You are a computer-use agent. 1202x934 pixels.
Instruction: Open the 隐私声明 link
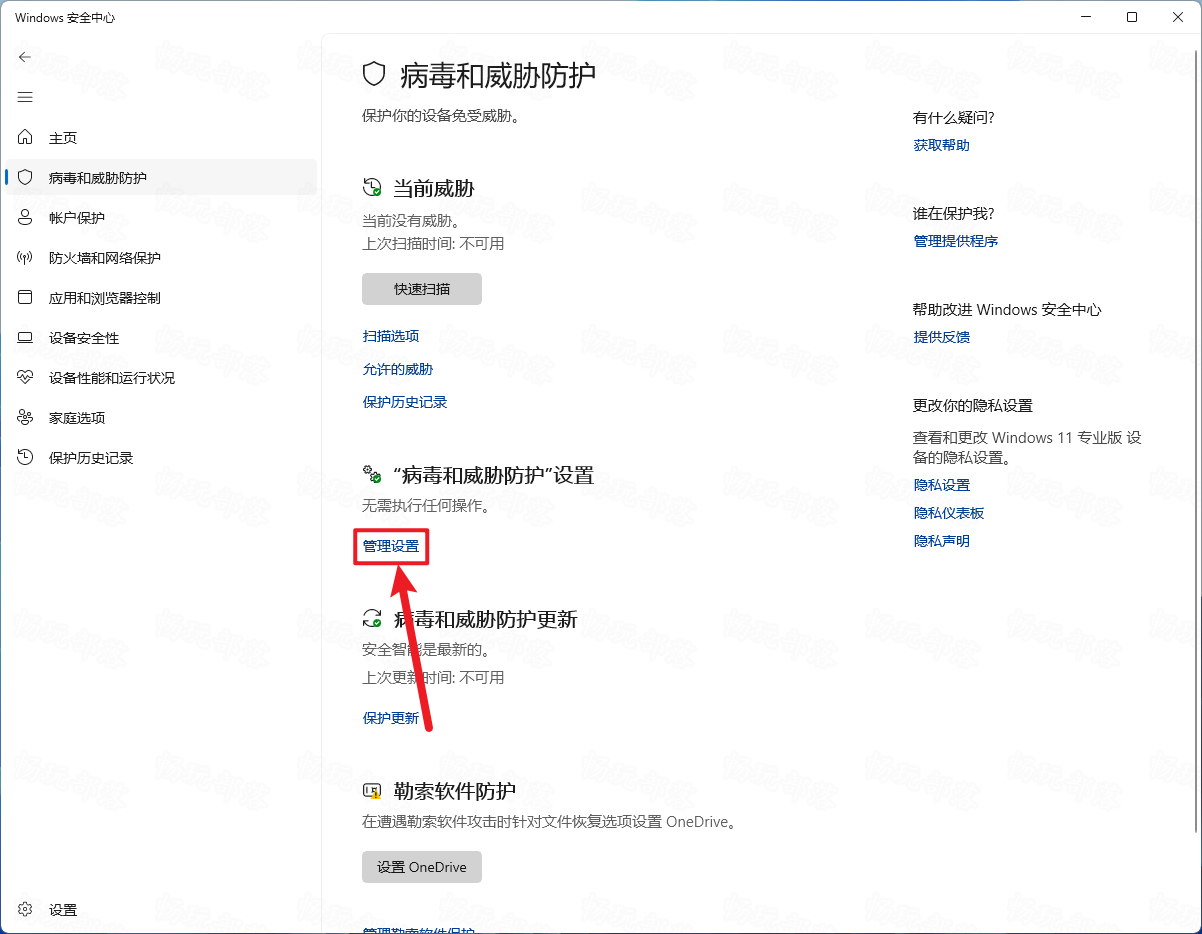tap(942, 541)
